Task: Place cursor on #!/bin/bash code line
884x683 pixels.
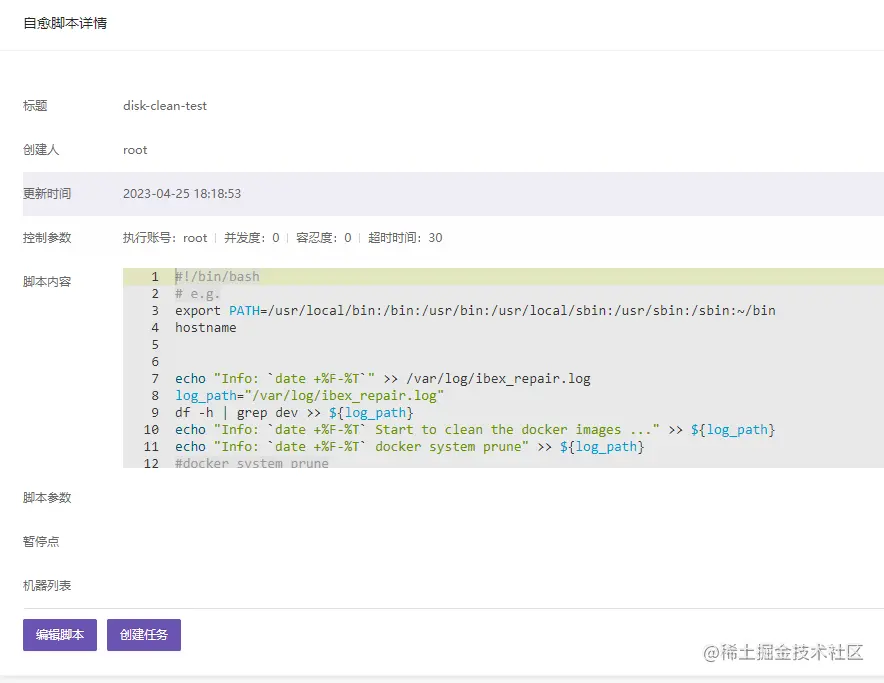Action: pyautogui.click(x=218, y=276)
